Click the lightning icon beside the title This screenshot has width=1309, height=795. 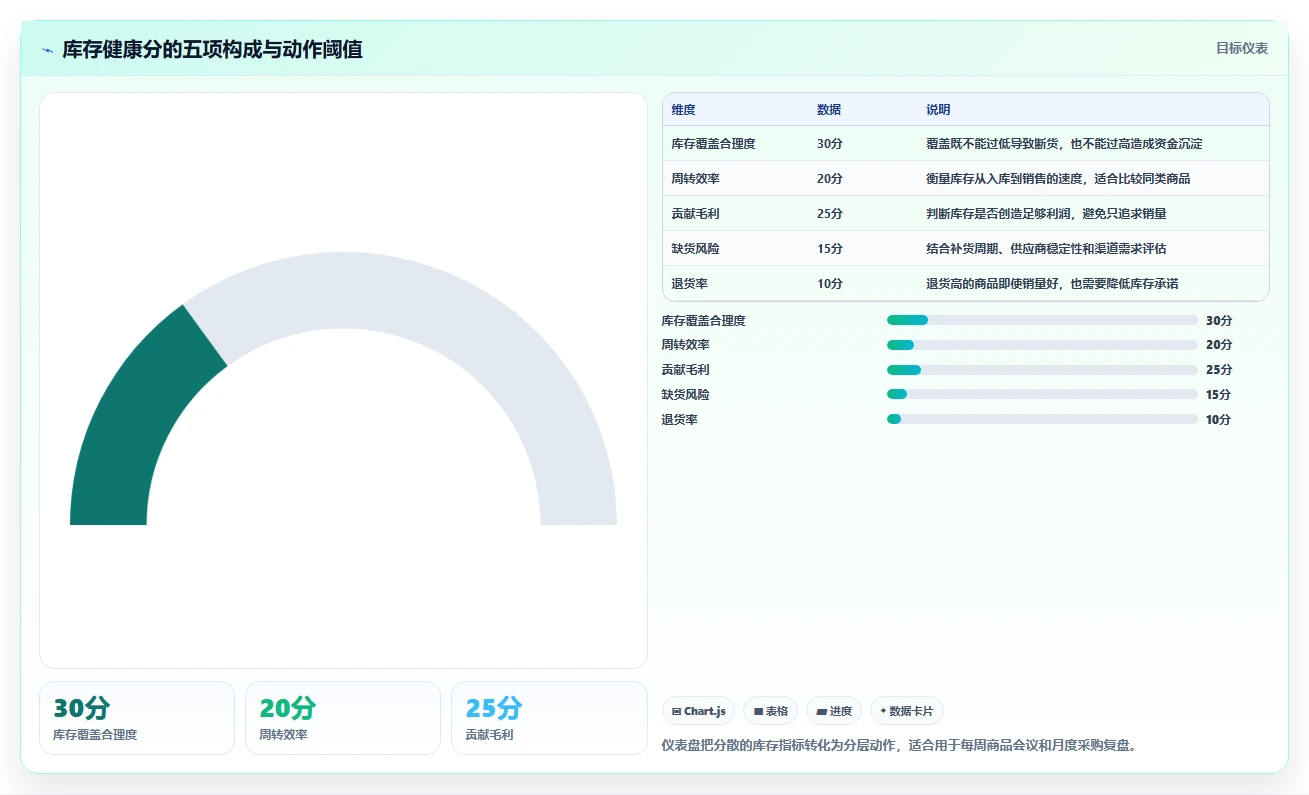tap(47, 49)
